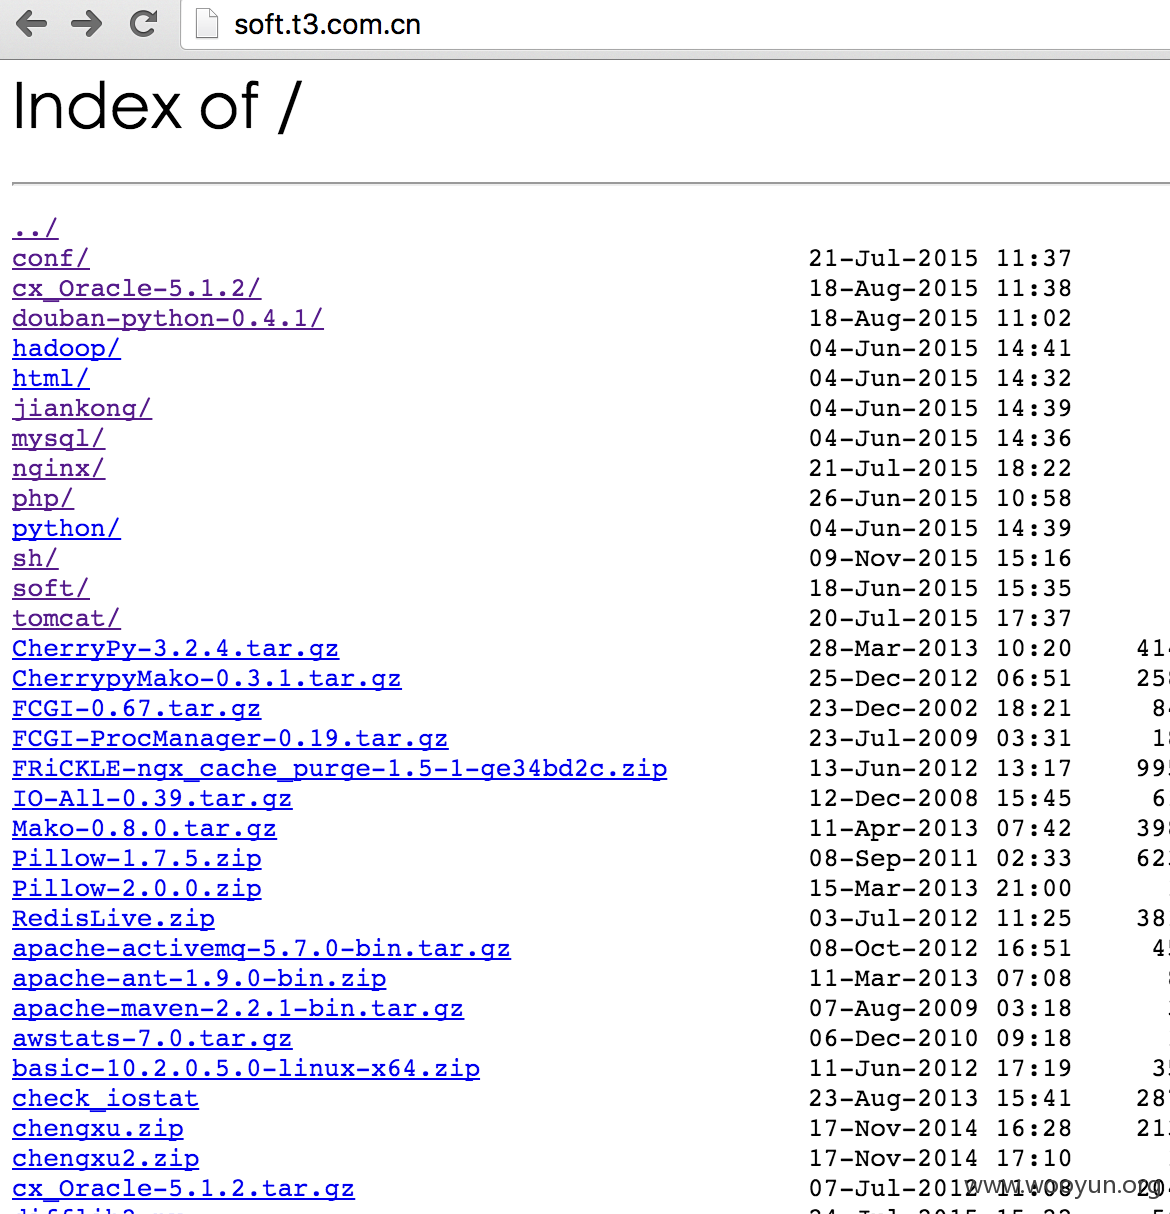The image size is (1170, 1214).
Task: Reload the page with the refresh icon
Action: click(144, 23)
